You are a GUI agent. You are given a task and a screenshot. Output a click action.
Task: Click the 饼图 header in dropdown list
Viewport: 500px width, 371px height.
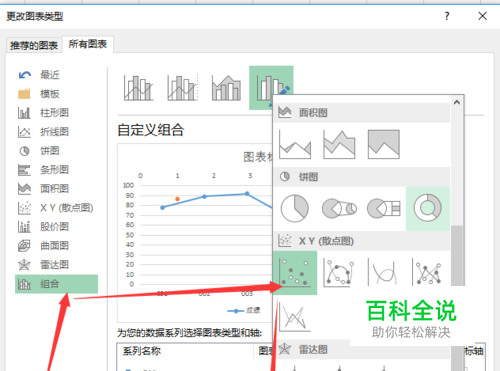(362, 177)
